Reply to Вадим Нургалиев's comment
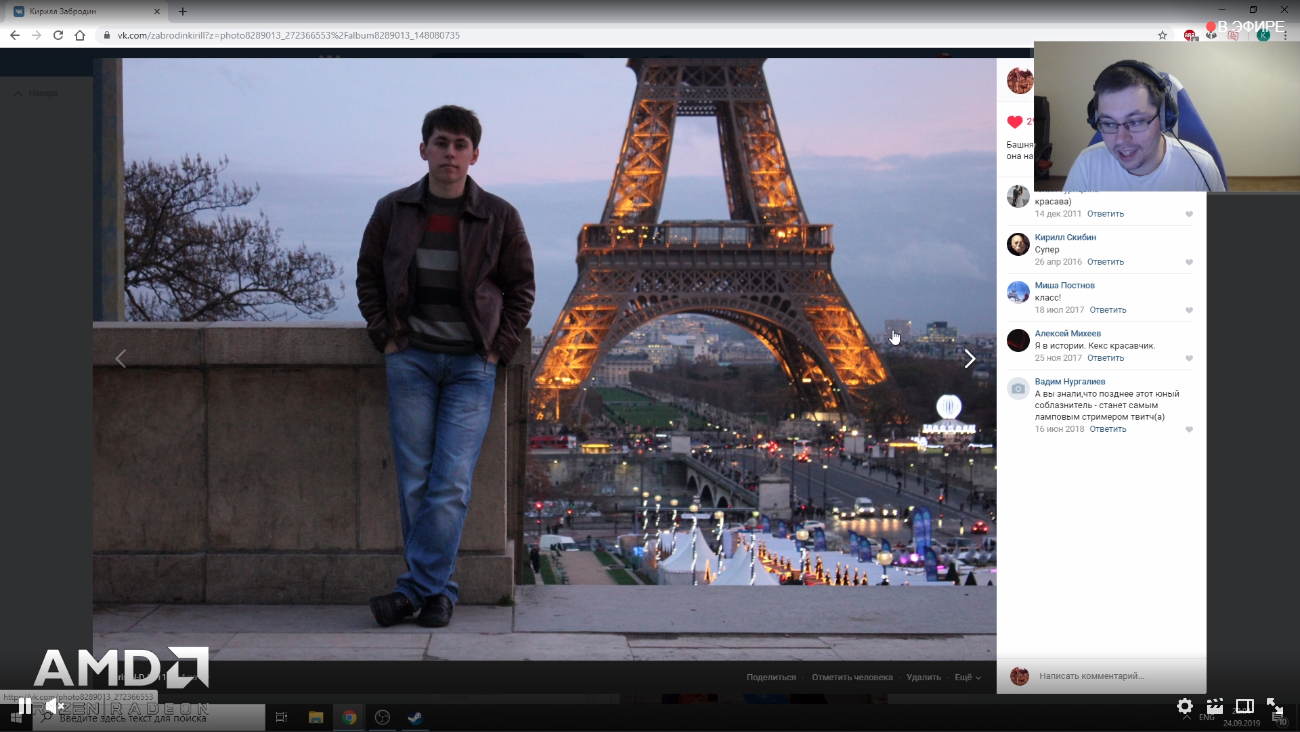 1108,429
